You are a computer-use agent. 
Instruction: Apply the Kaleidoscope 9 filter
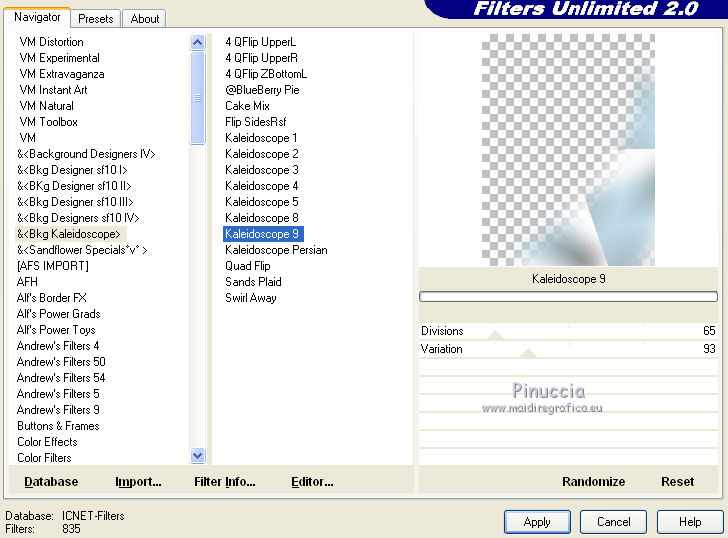point(537,522)
